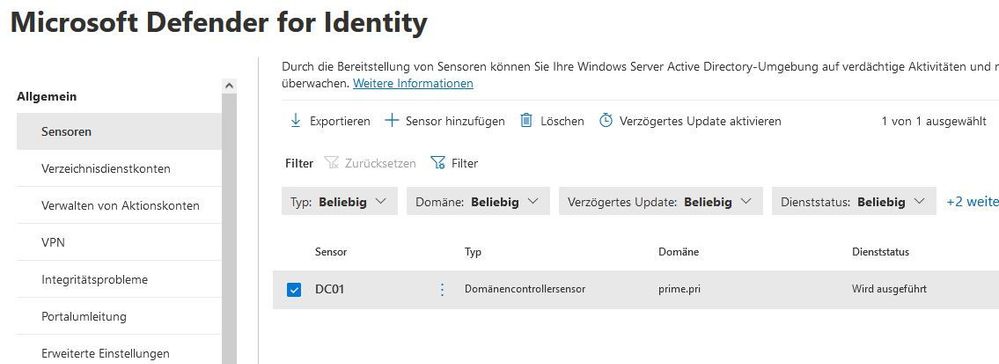Uncheck the DC01 sensor checkbox
999x364 pixels.
[x=294, y=290]
